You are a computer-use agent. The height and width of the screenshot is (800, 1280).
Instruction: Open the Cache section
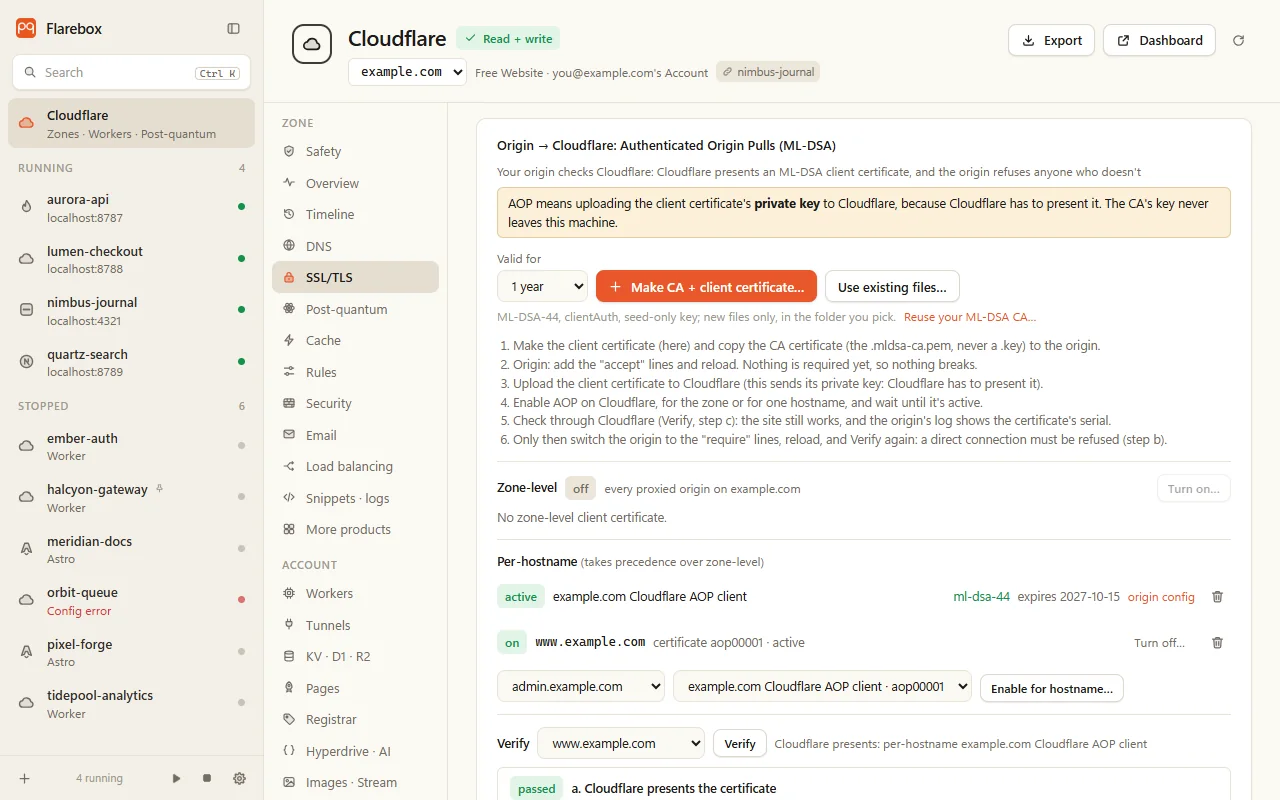[x=355, y=341]
